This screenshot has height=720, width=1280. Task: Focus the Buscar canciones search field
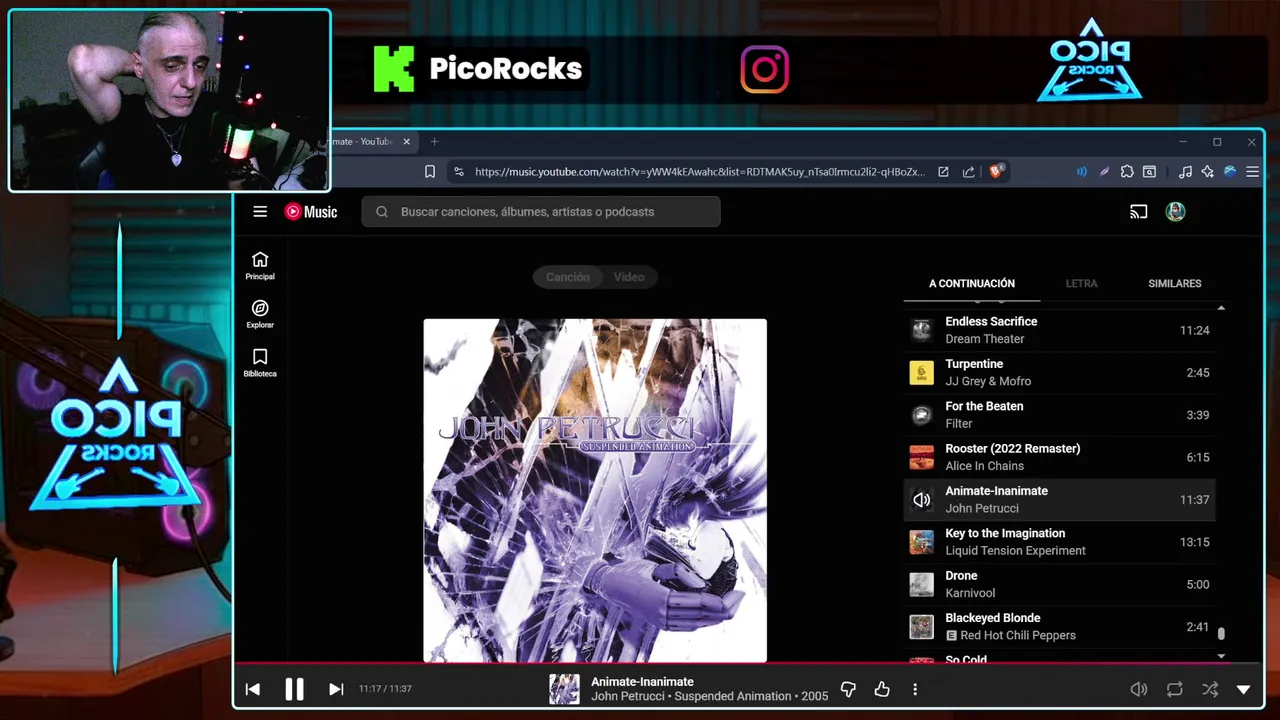[541, 211]
